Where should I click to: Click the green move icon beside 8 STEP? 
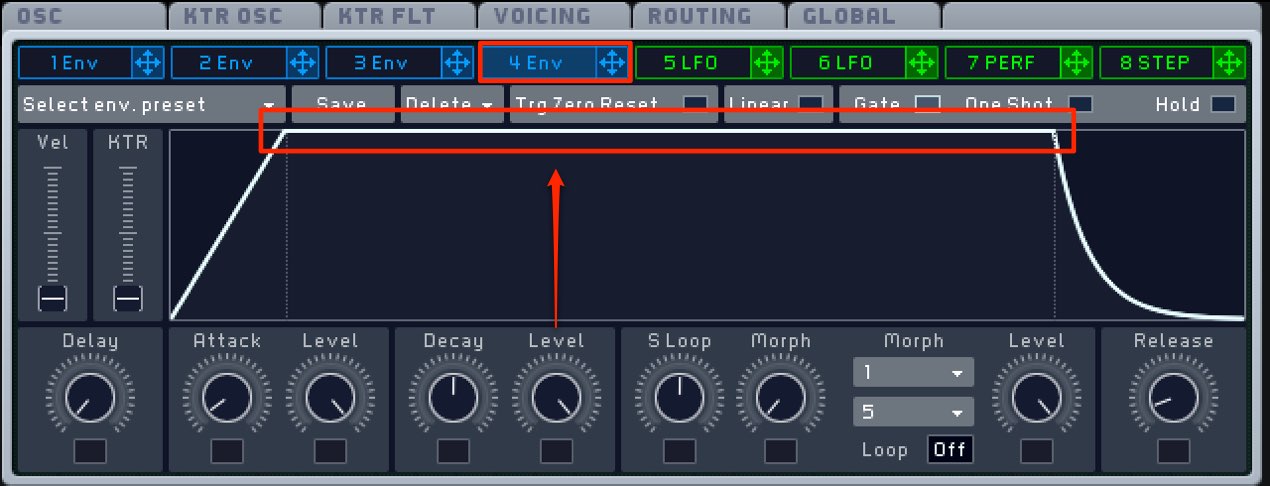click(1231, 63)
